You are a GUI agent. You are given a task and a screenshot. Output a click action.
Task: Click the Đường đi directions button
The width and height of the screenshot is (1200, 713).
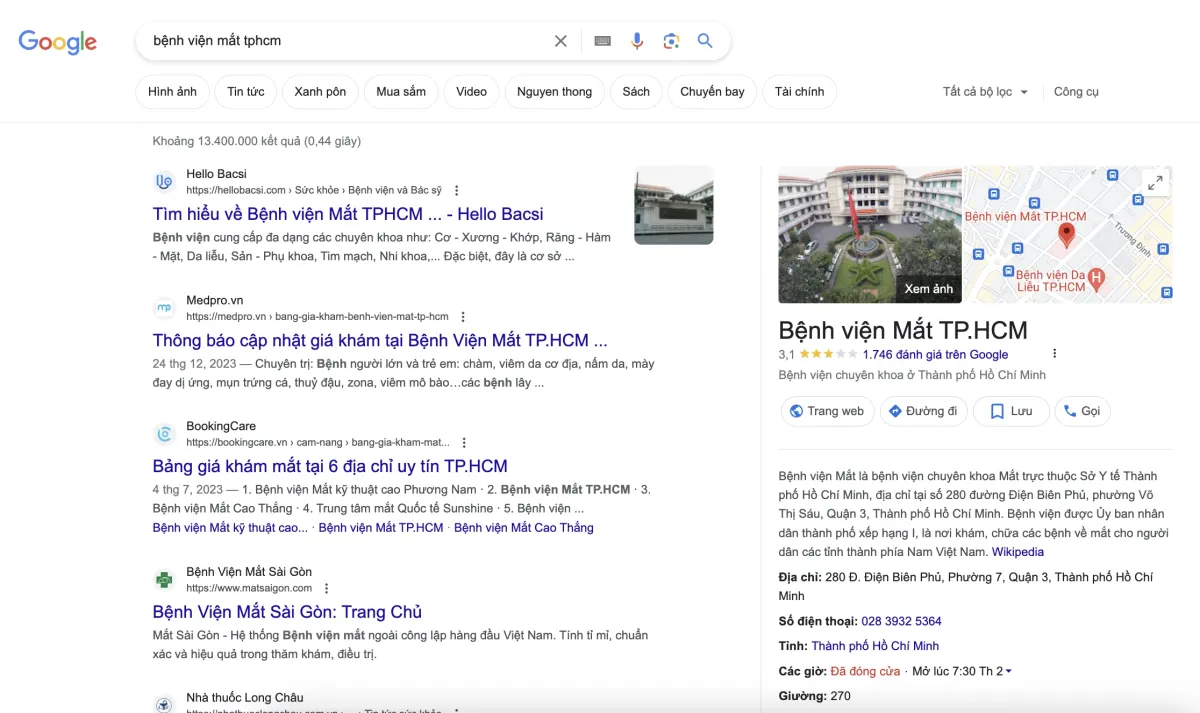click(x=923, y=411)
